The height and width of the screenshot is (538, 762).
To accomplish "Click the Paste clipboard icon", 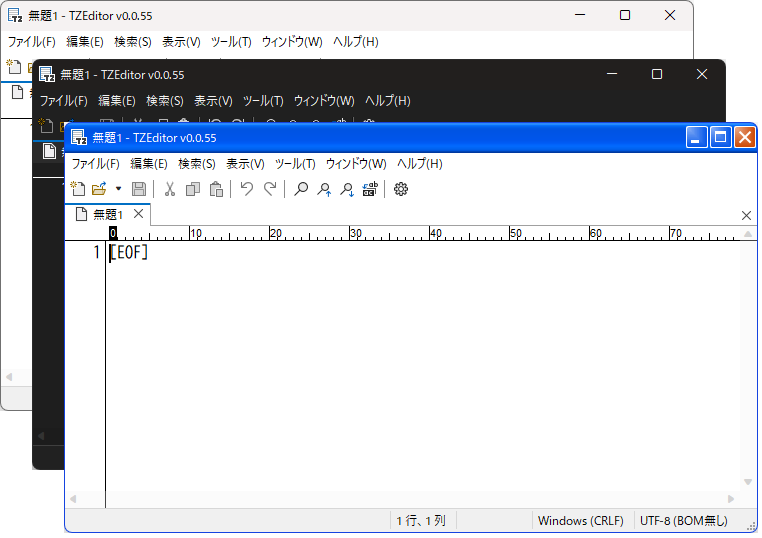I will (x=216, y=189).
